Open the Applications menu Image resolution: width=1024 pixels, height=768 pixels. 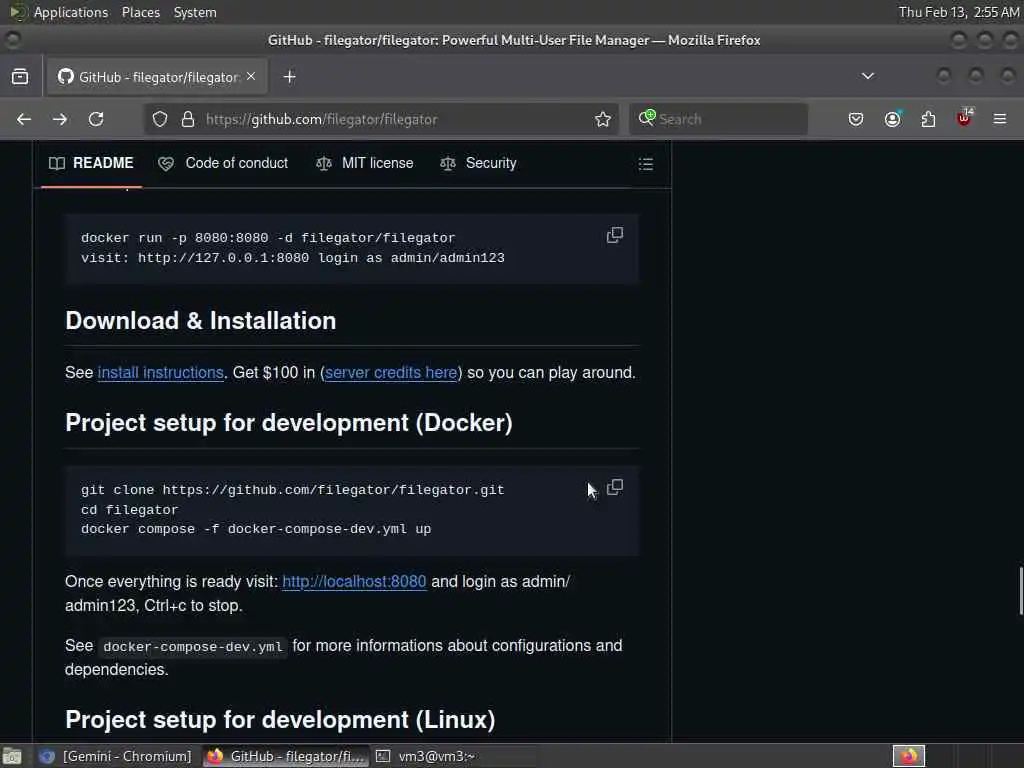tap(71, 12)
